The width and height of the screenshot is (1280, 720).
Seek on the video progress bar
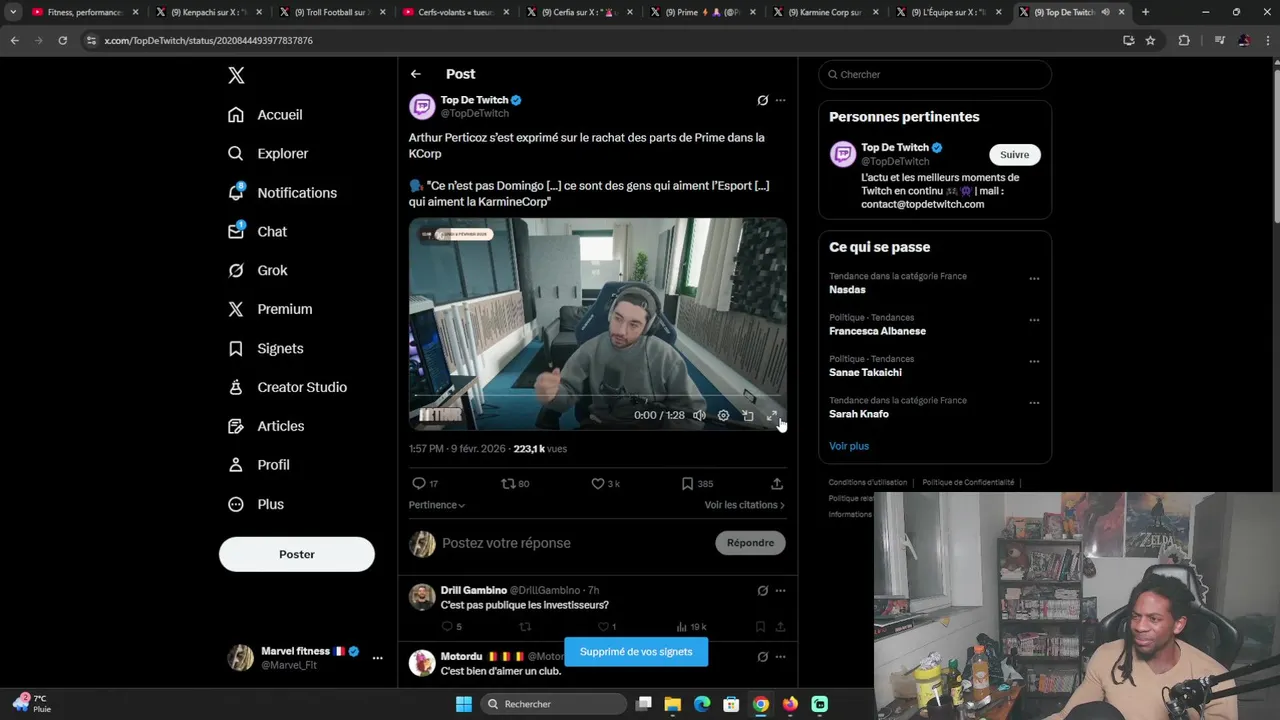click(598, 396)
